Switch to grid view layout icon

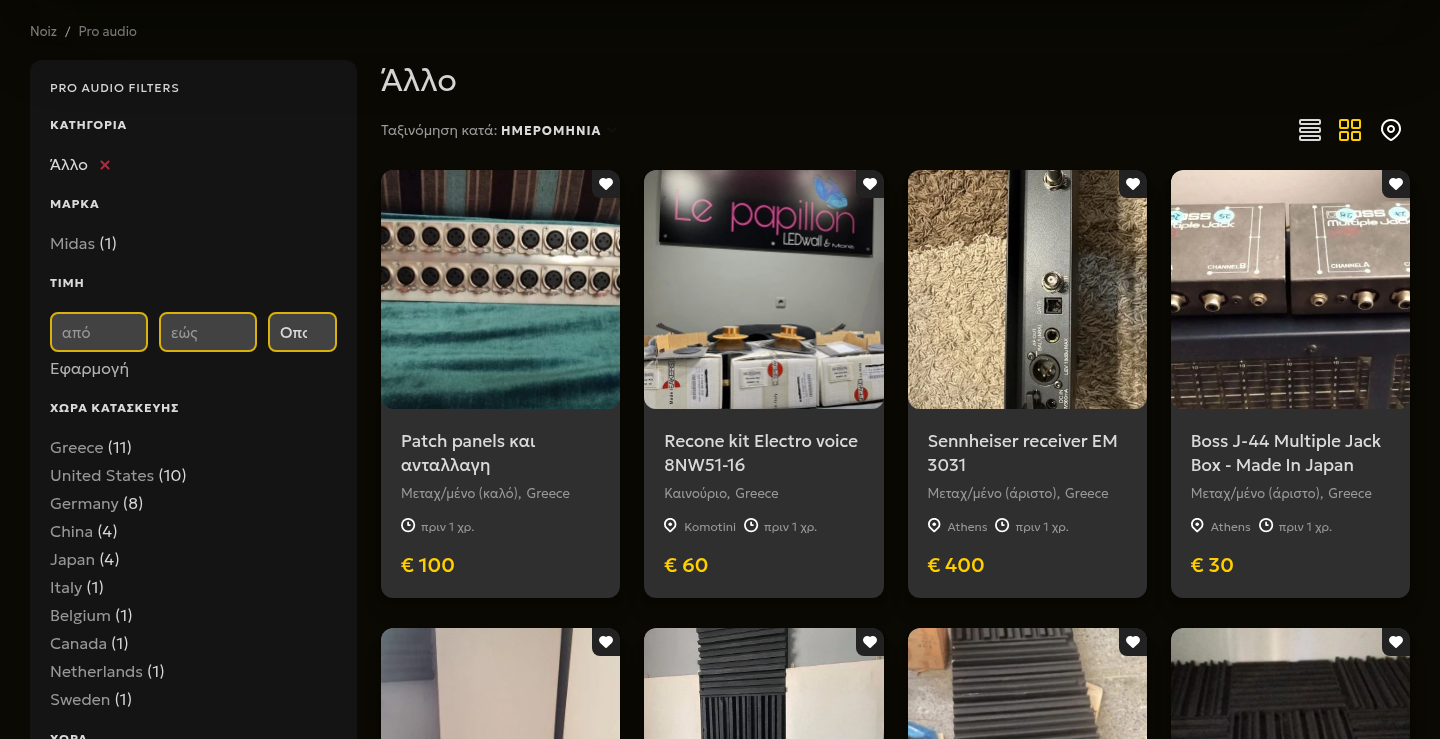click(1350, 130)
